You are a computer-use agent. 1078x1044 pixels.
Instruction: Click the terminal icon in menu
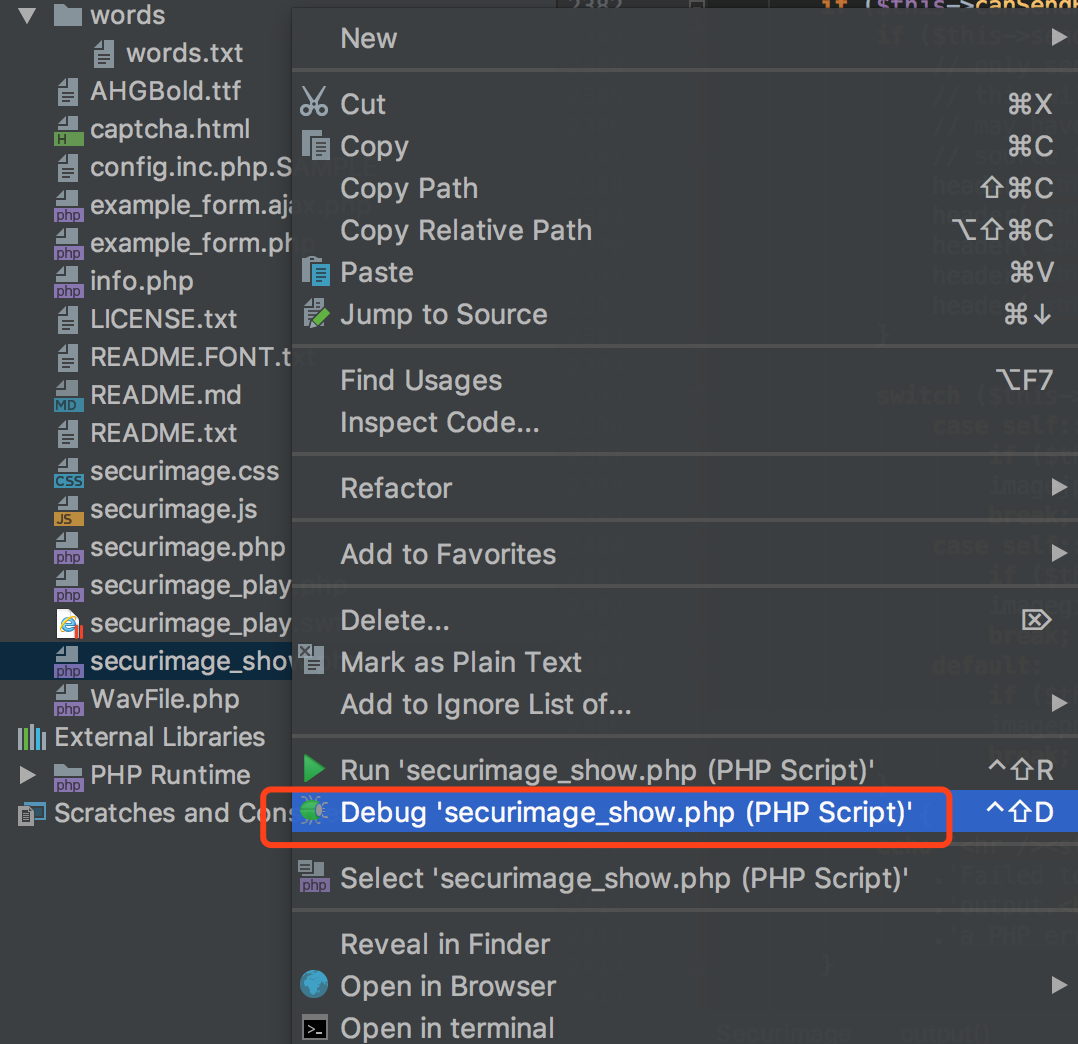314,1028
